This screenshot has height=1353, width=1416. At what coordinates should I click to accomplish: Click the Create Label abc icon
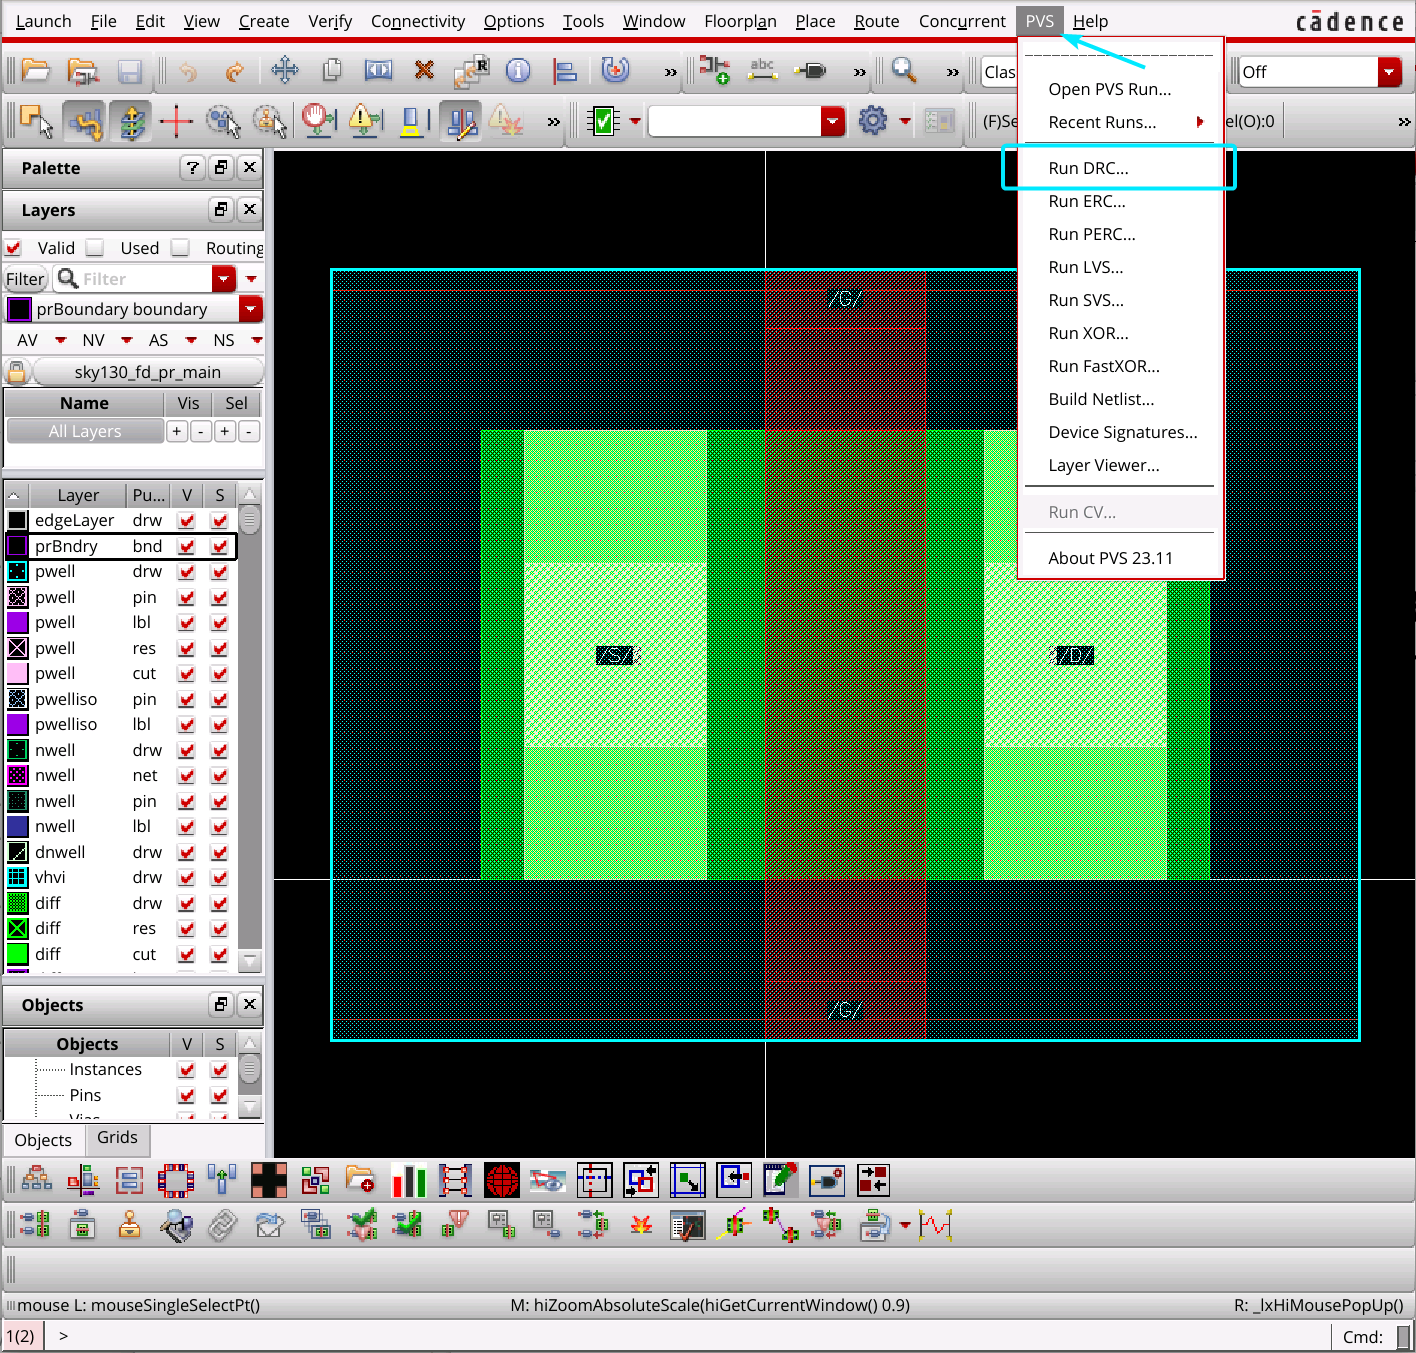(x=762, y=69)
